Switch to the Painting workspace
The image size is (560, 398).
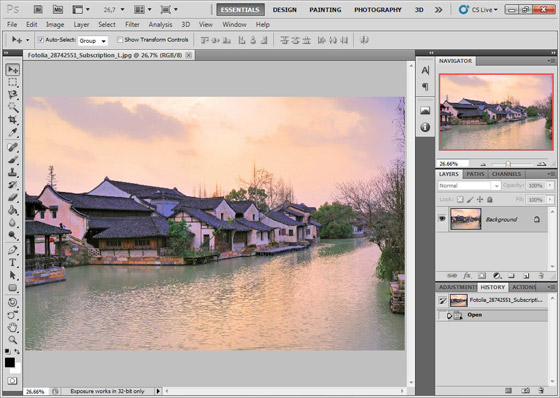325,10
